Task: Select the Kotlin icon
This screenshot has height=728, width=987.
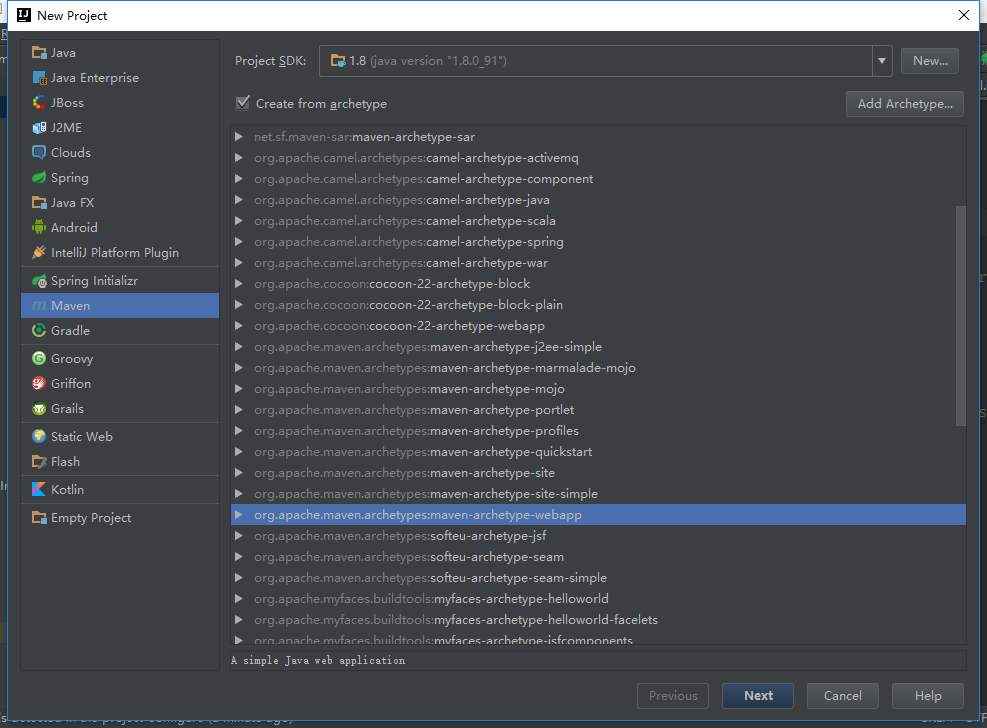Action: [39, 490]
